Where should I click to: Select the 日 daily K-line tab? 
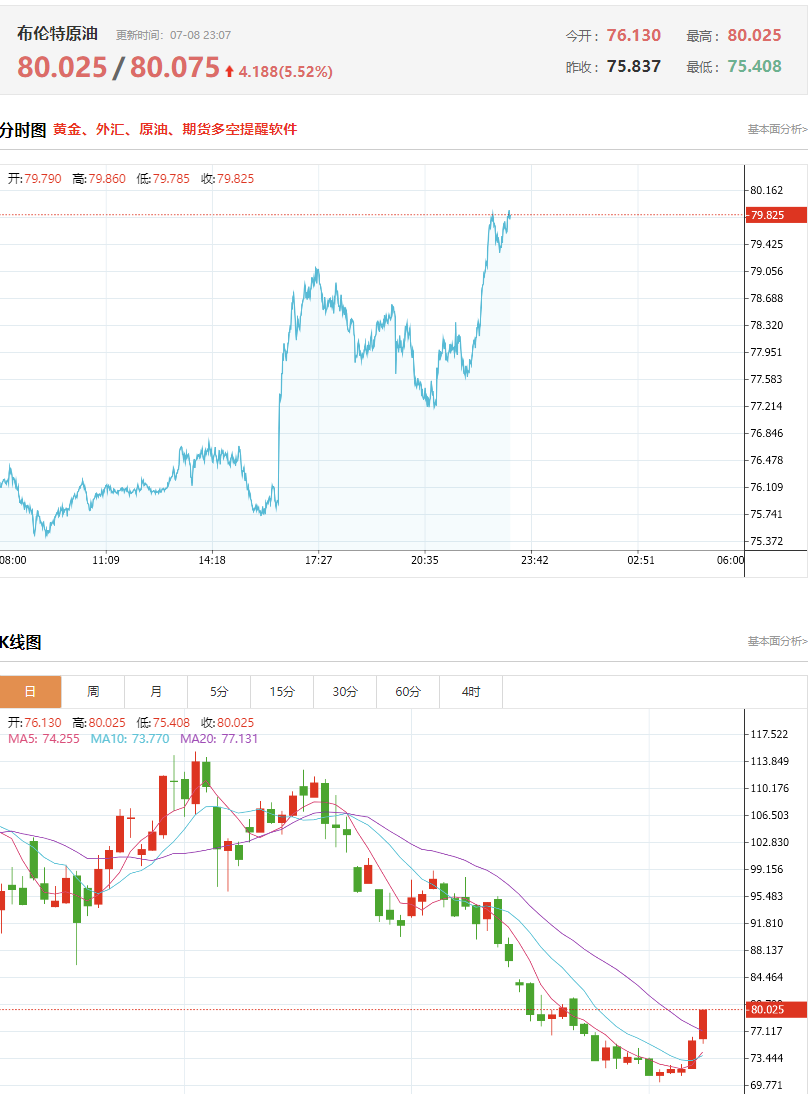coord(31,691)
